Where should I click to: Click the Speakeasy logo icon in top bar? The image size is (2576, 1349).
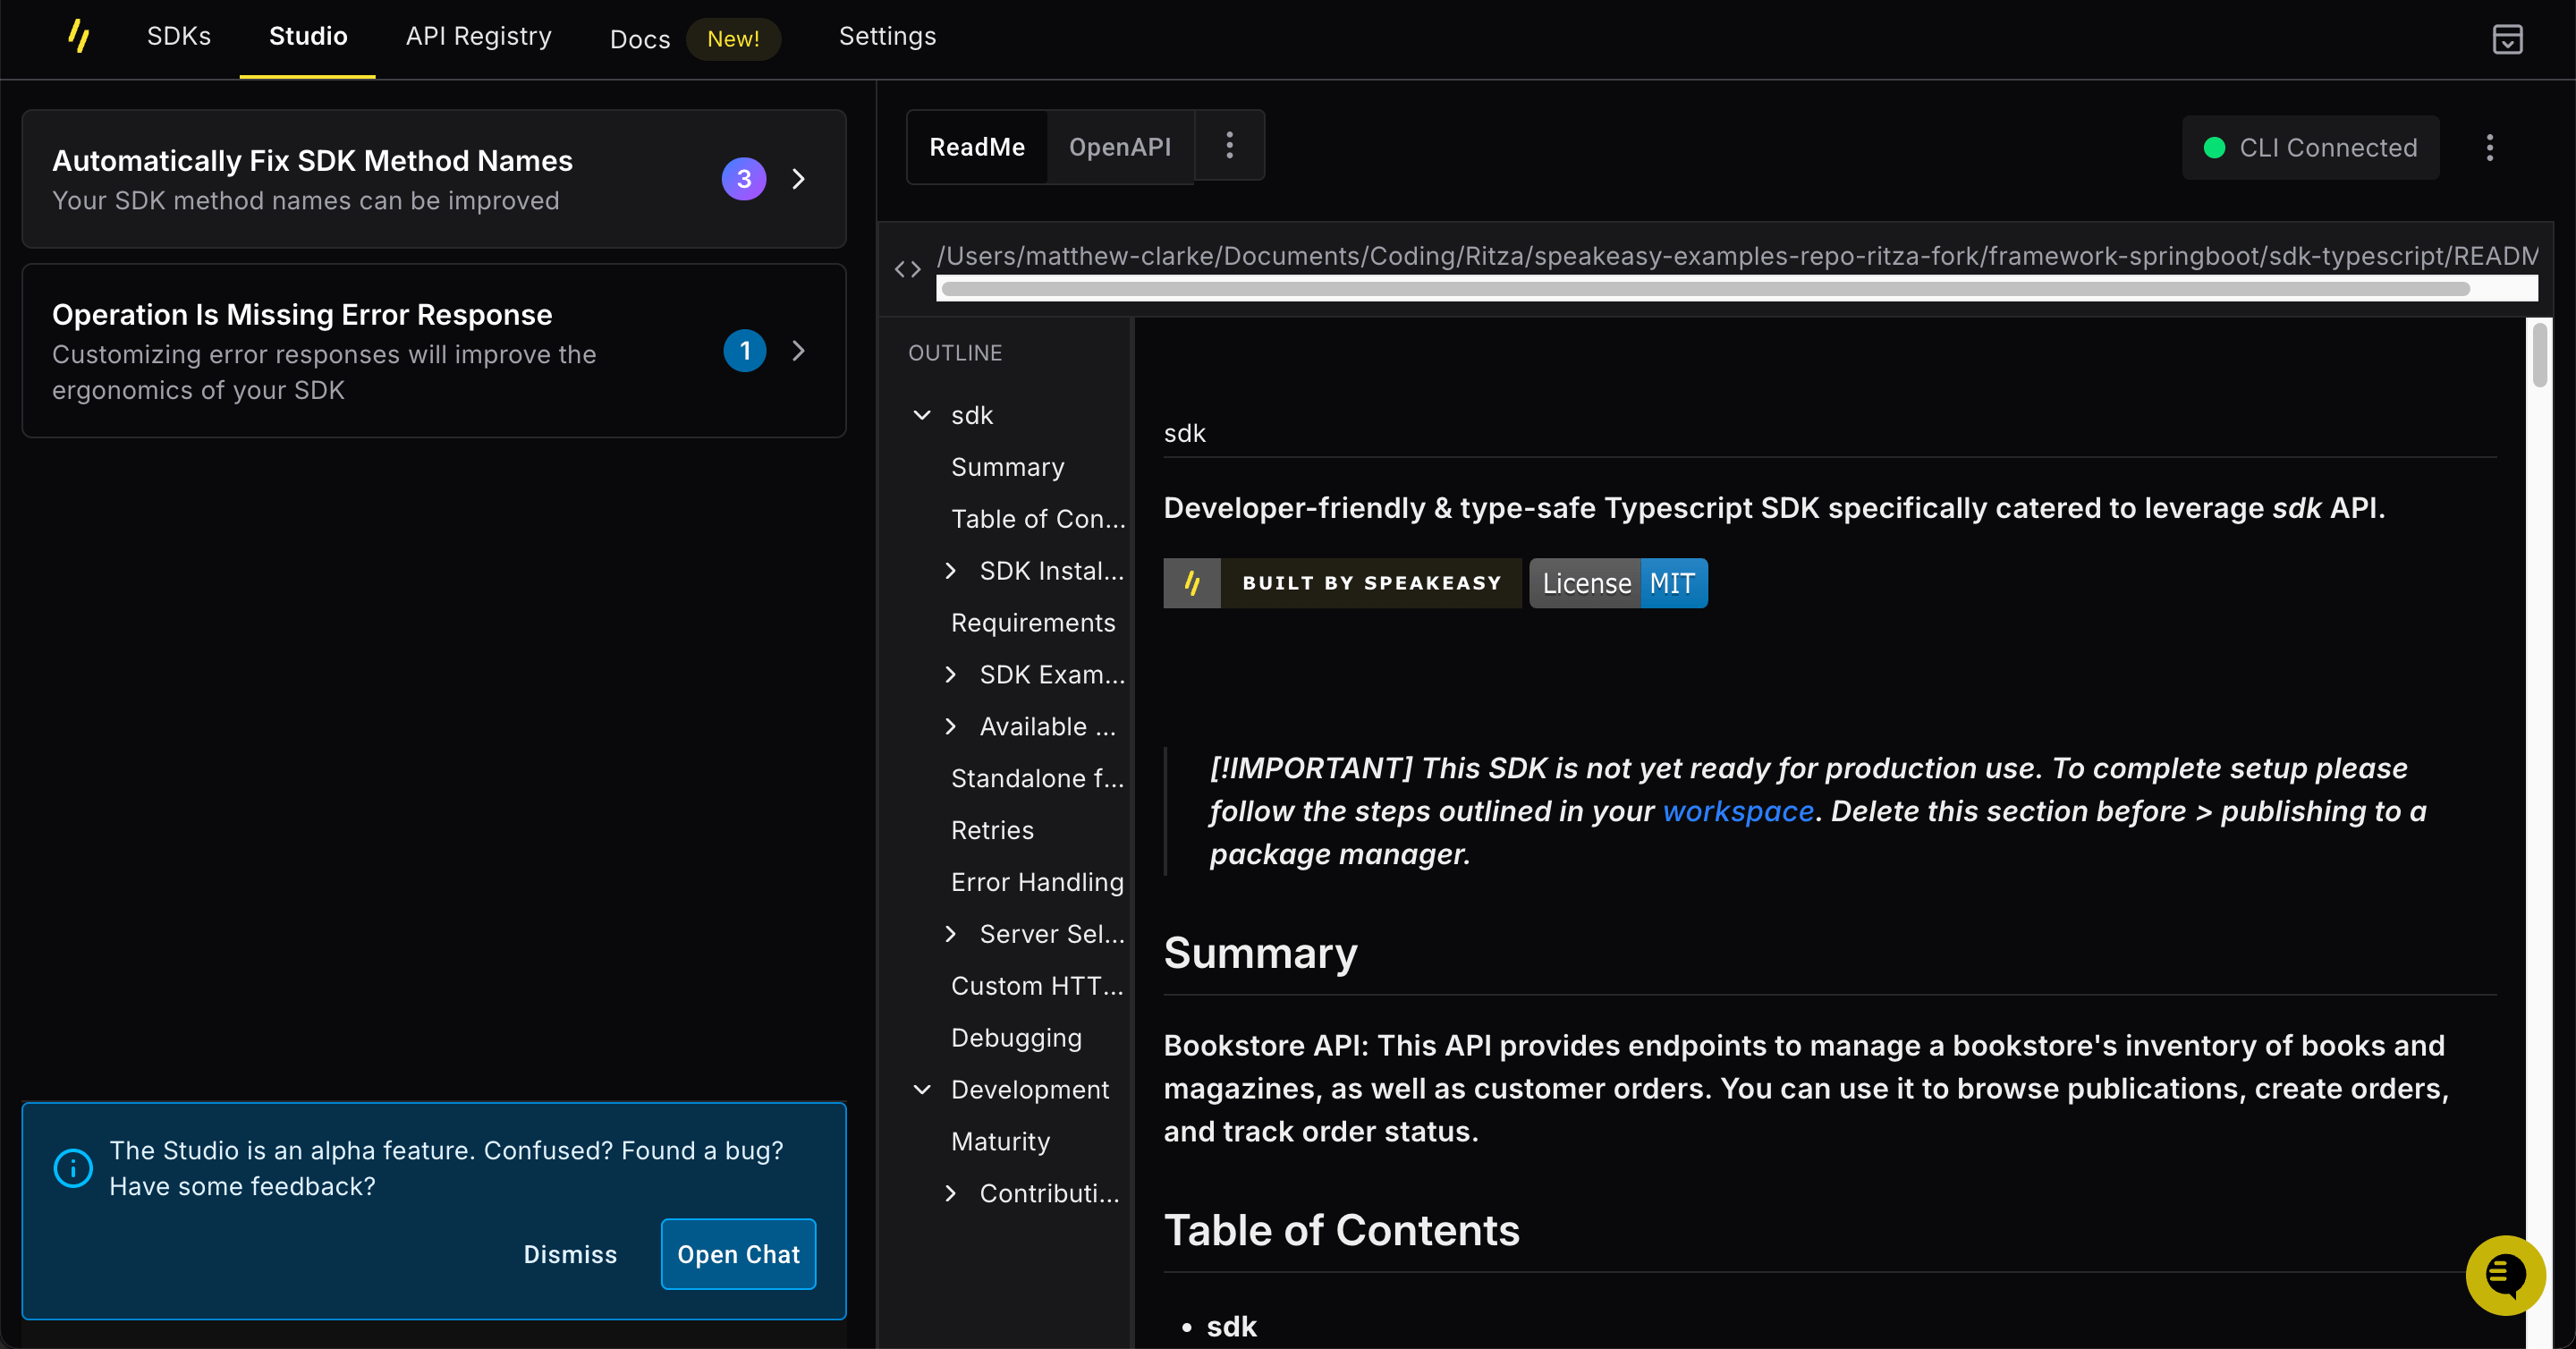point(79,37)
